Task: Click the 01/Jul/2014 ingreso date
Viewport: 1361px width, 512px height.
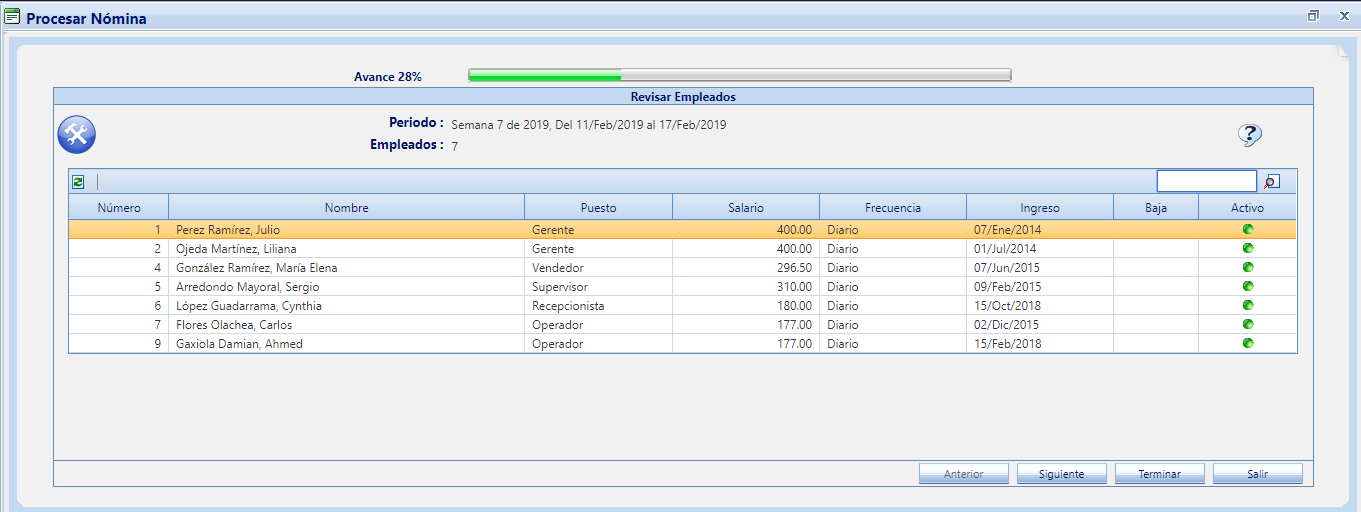Action: pos(1005,249)
